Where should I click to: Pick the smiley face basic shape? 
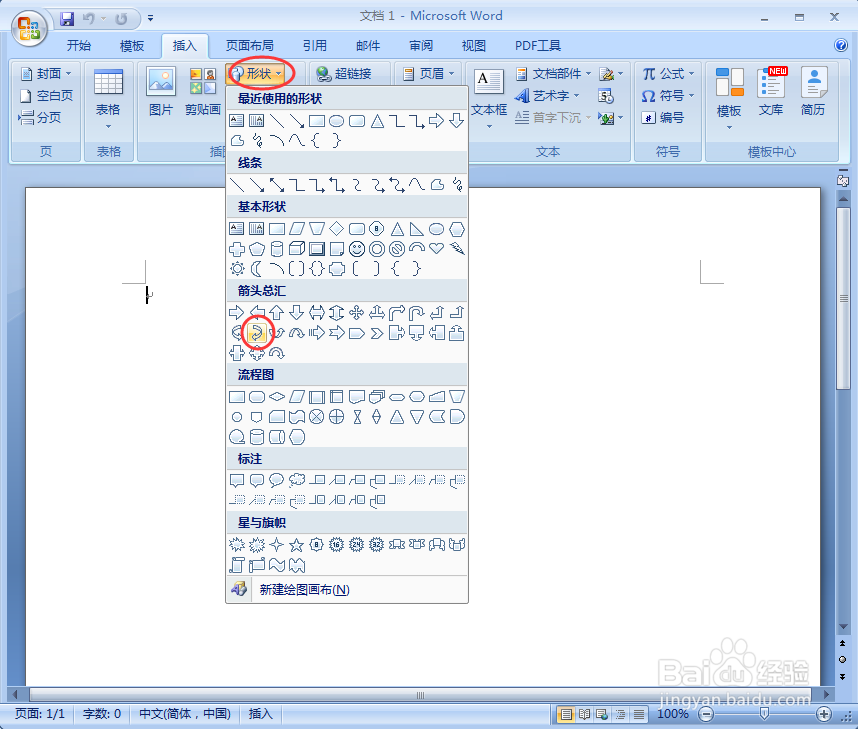tap(357, 249)
